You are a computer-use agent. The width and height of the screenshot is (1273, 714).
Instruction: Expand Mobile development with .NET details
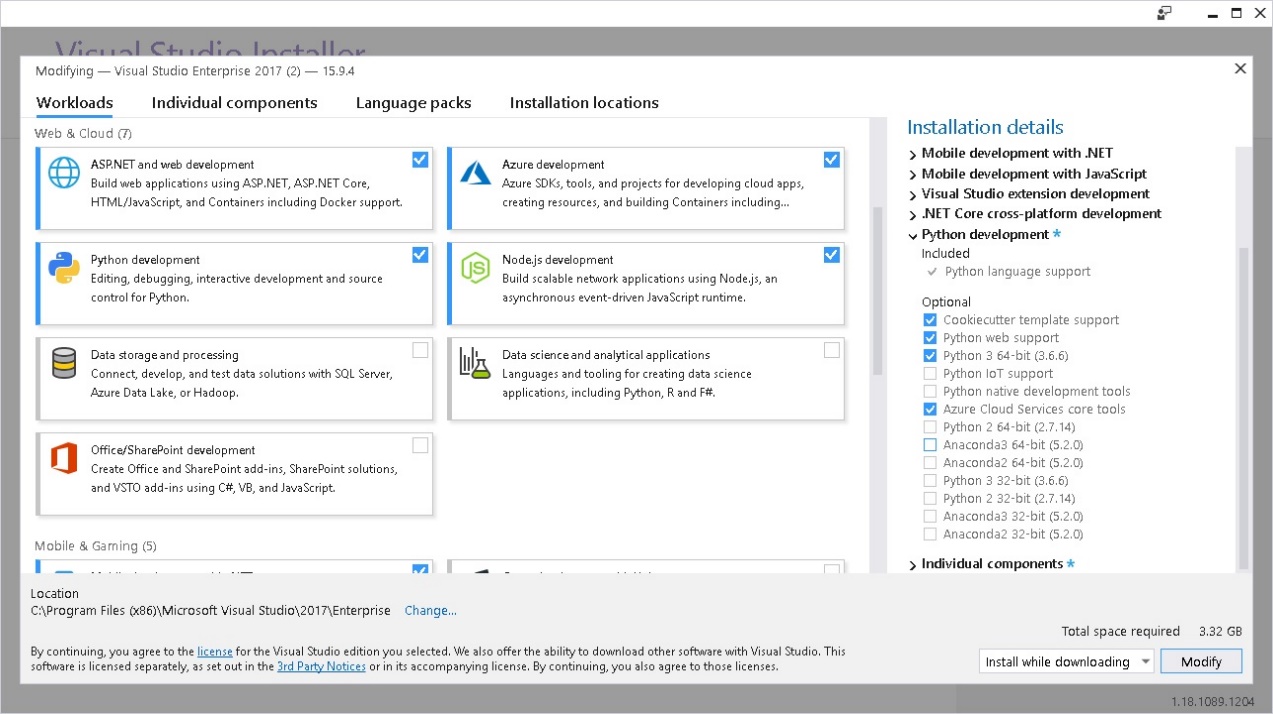click(913, 155)
